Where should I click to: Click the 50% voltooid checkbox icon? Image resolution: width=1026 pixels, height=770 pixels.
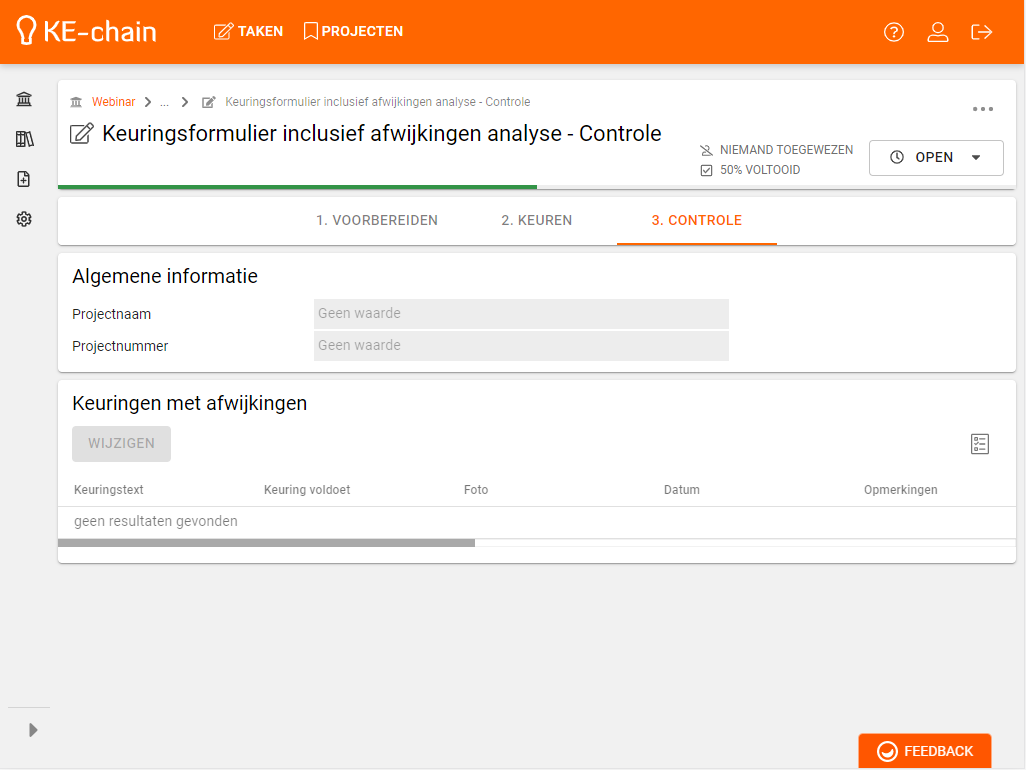(706, 170)
